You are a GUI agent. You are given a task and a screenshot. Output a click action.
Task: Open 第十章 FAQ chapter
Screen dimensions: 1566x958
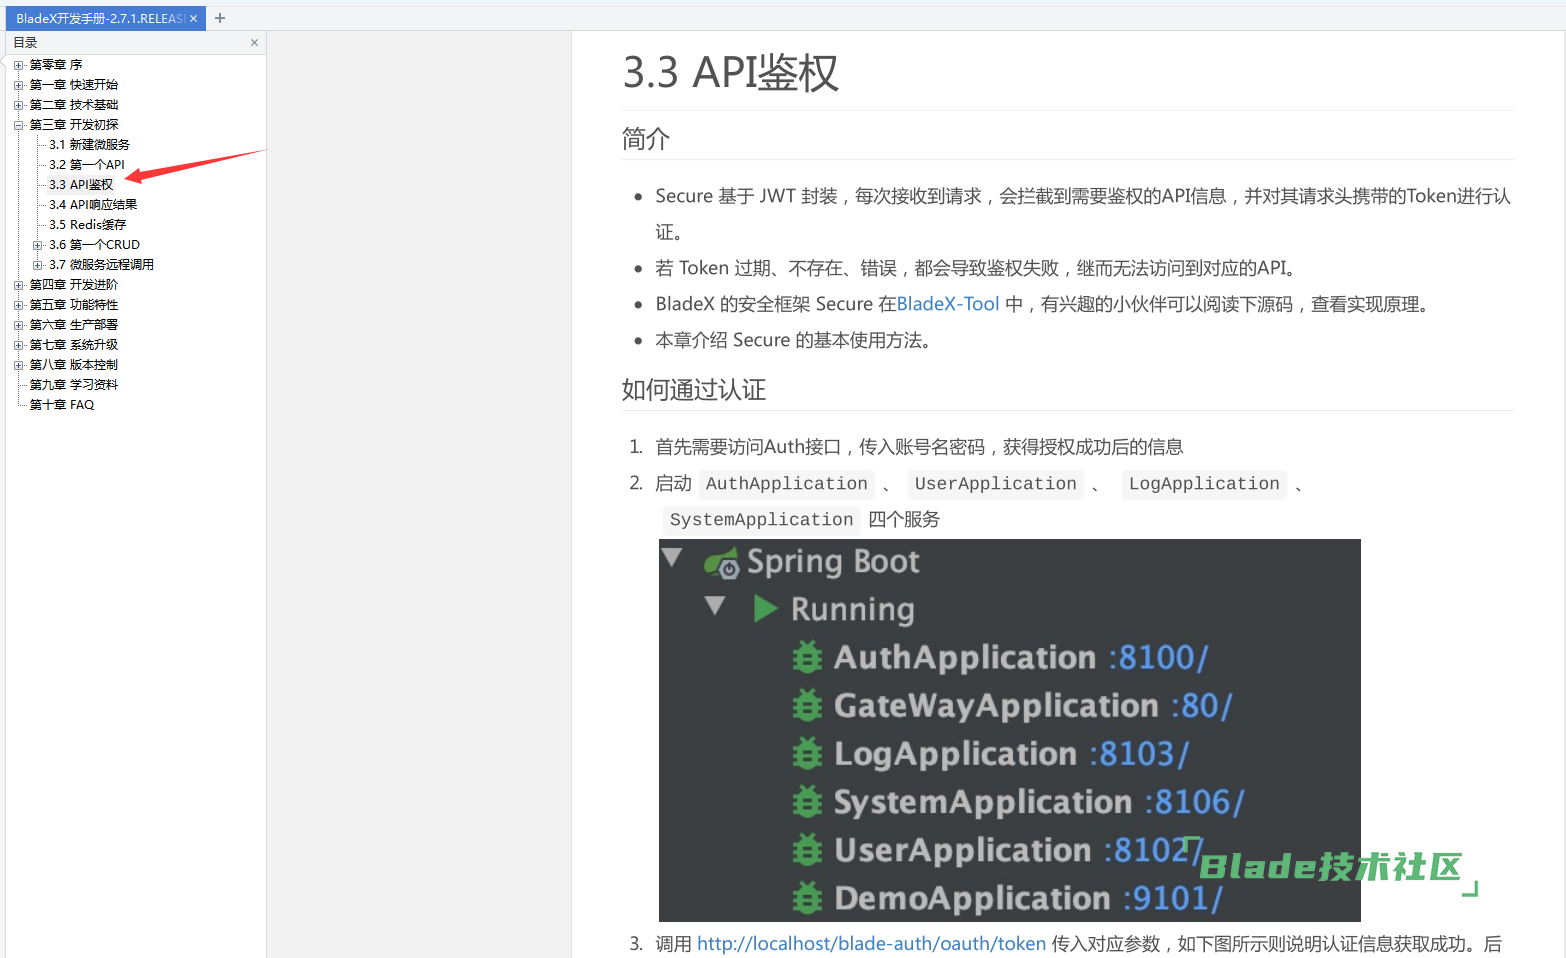point(62,405)
